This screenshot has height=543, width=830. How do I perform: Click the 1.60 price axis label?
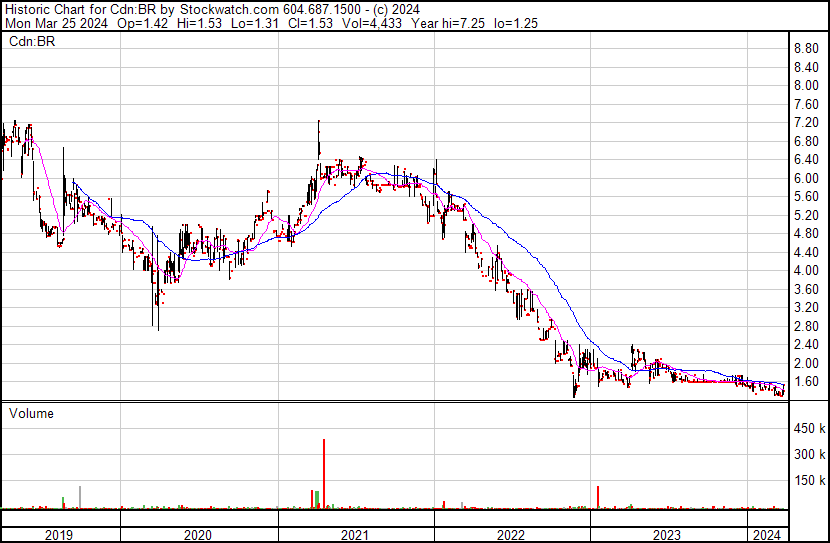pos(806,382)
